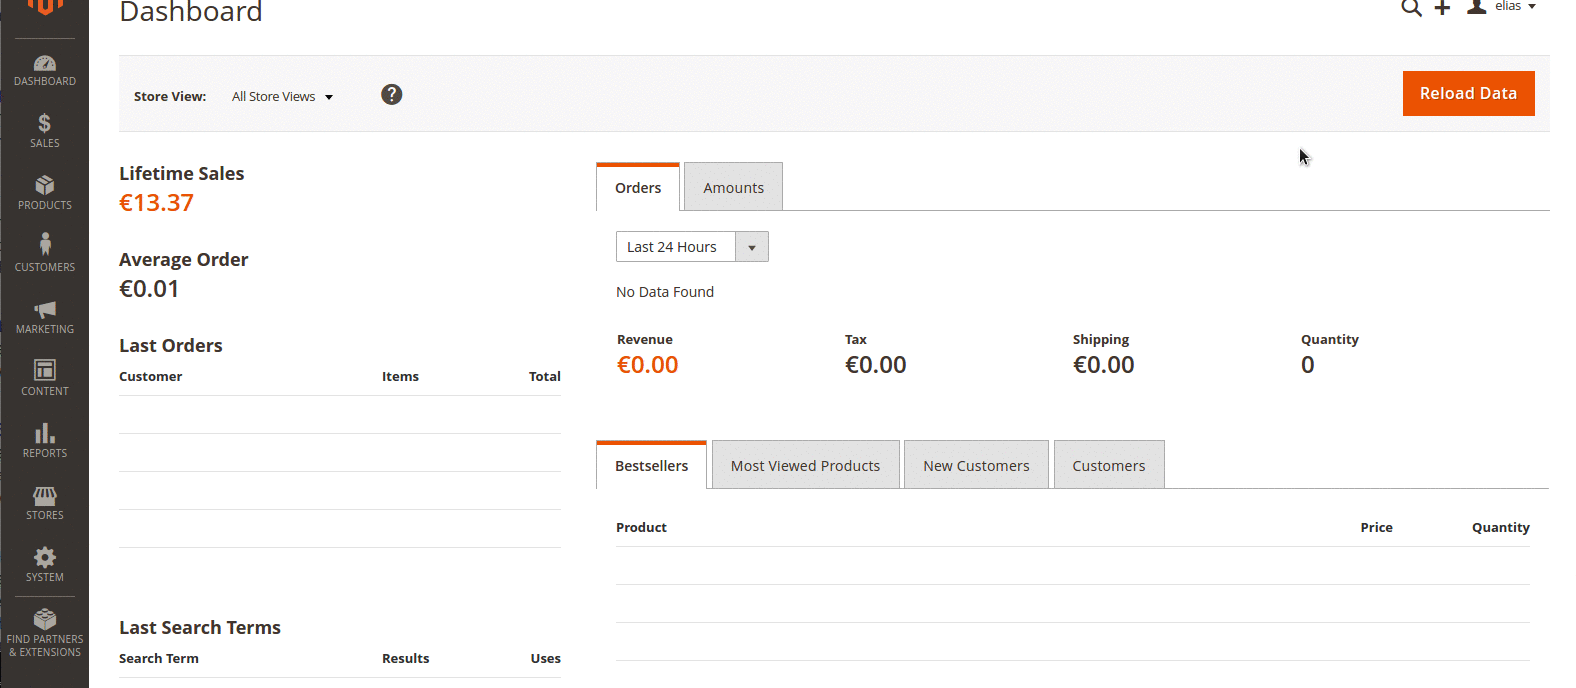This screenshot has height=688, width=1576.
Task: Switch to the Most Viewed Products tab
Action: [805, 466]
